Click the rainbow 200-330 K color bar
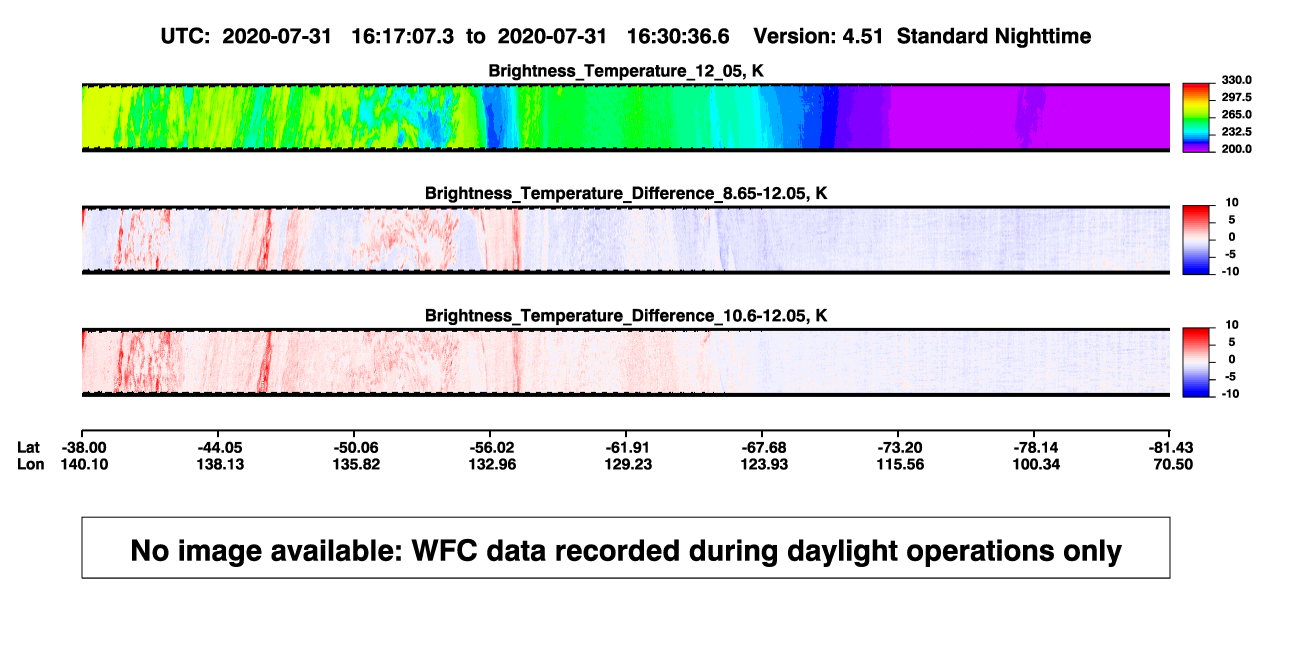This screenshot has height=667, width=1300. pos(1197,118)
